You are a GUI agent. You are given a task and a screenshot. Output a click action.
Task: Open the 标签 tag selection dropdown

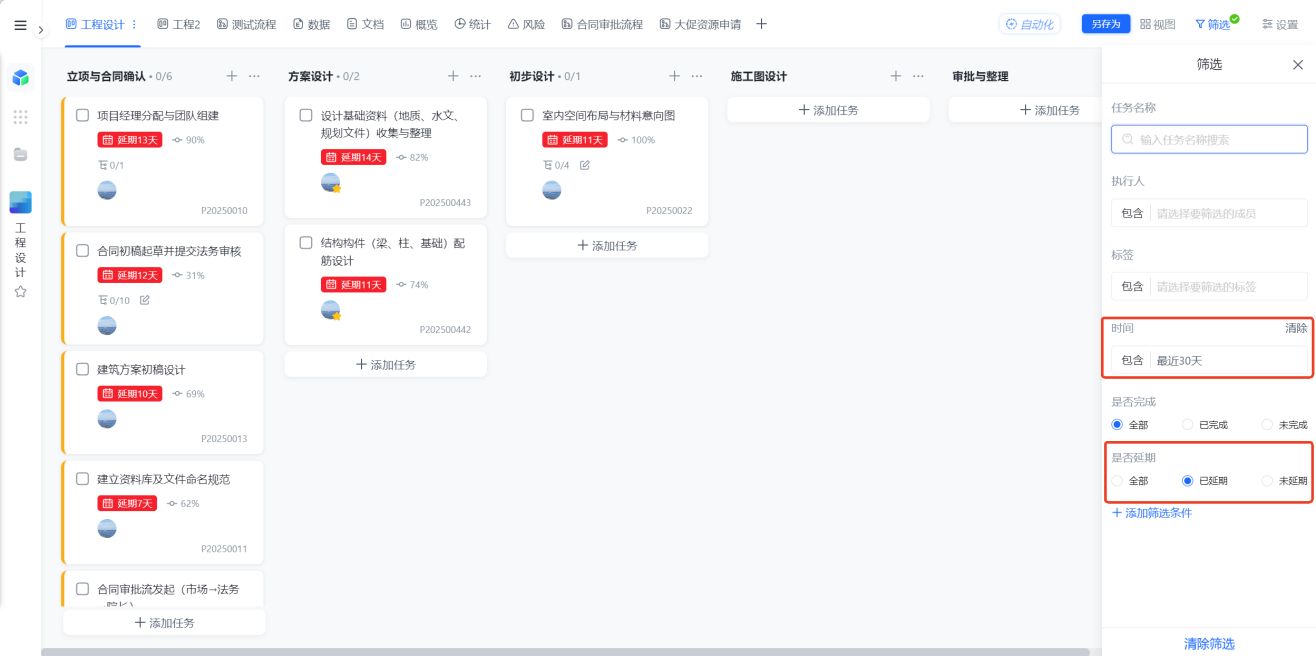point(1209,286)
